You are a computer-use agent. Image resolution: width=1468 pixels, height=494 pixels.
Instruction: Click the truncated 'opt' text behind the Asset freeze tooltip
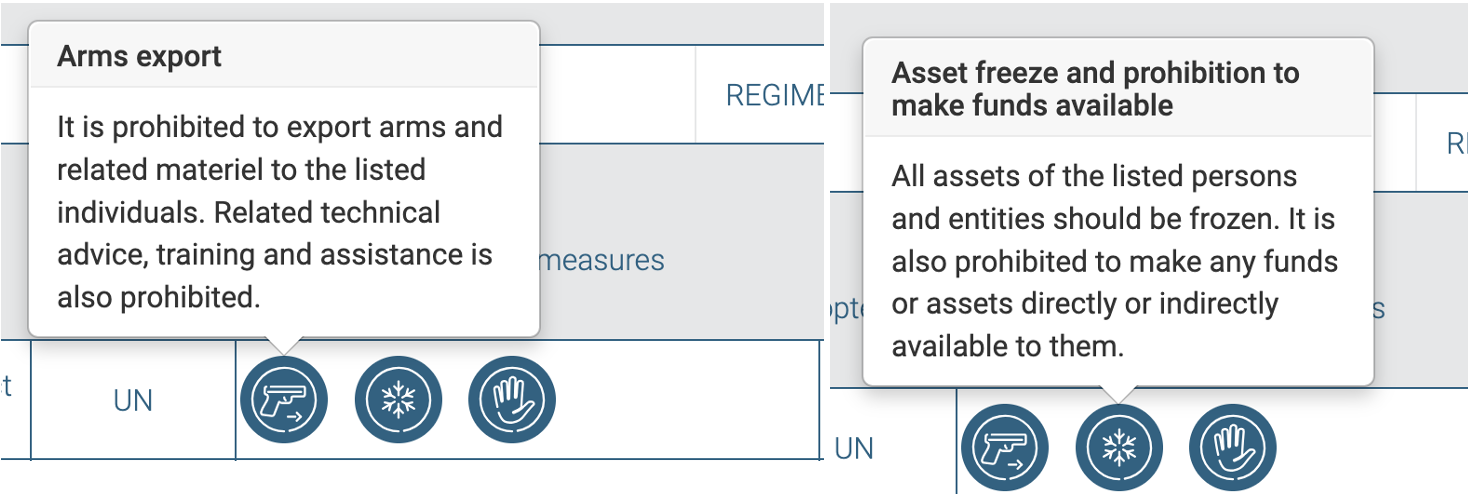847,309
